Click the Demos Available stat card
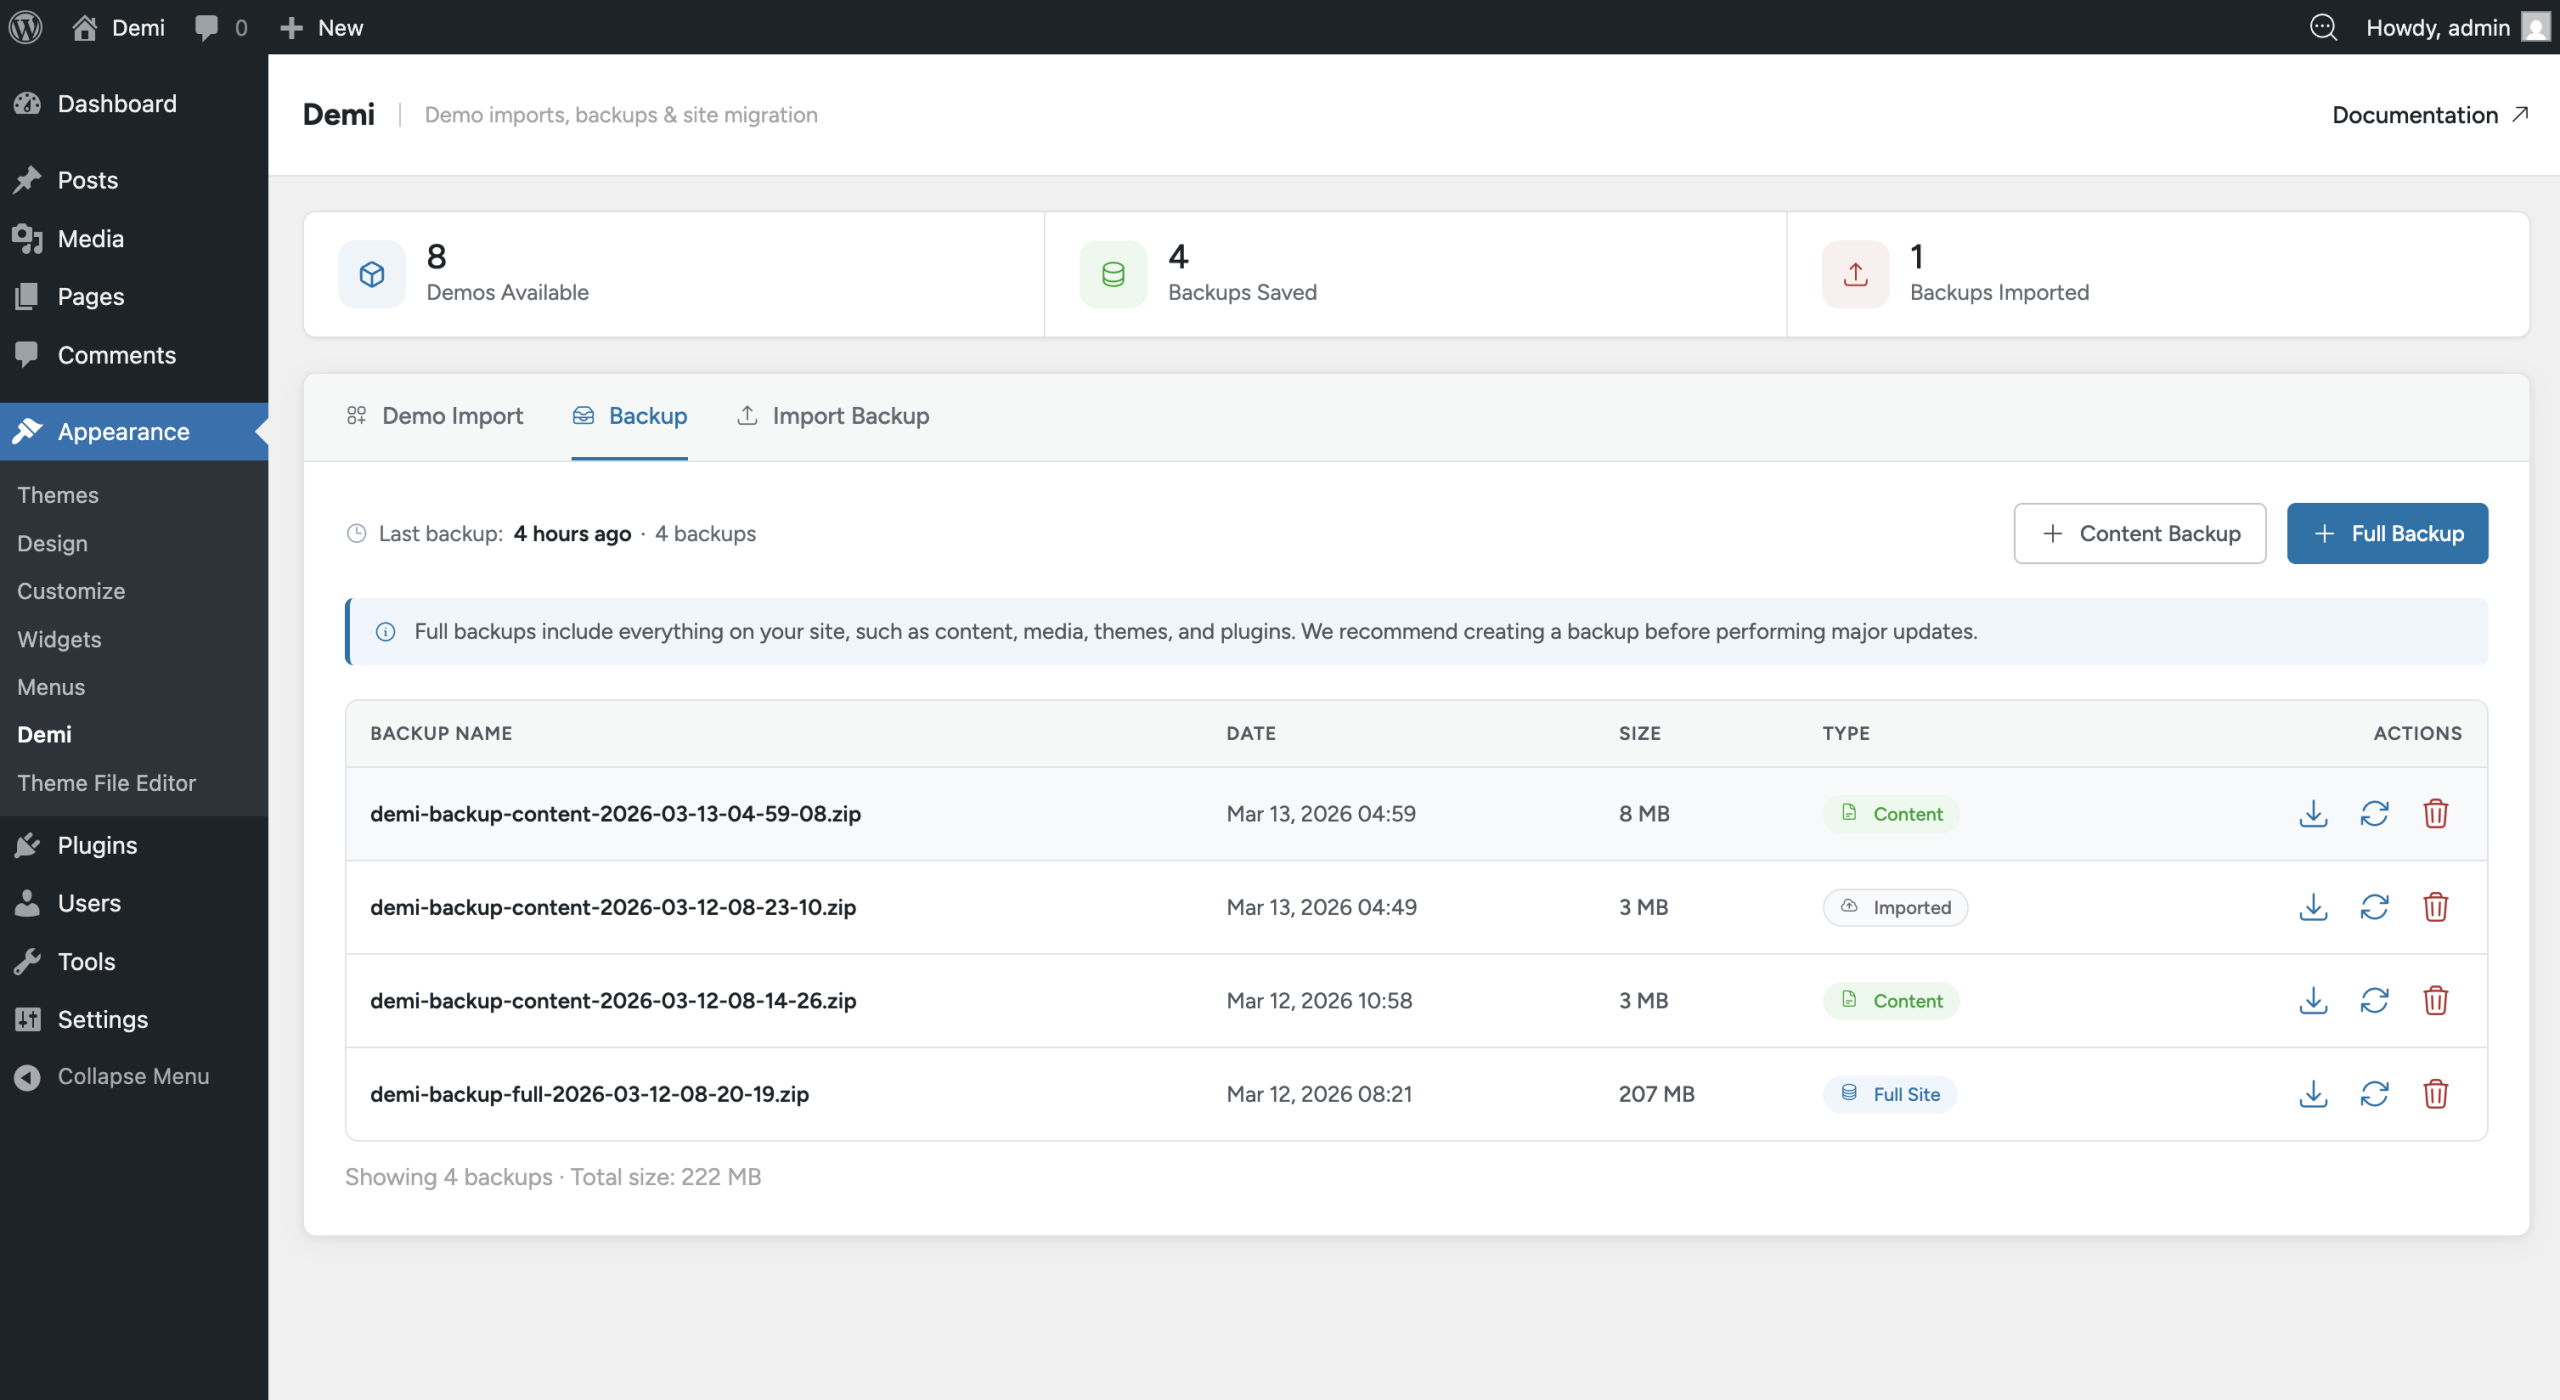This screenshot has height=1400, width=2560. pos(673,274)
